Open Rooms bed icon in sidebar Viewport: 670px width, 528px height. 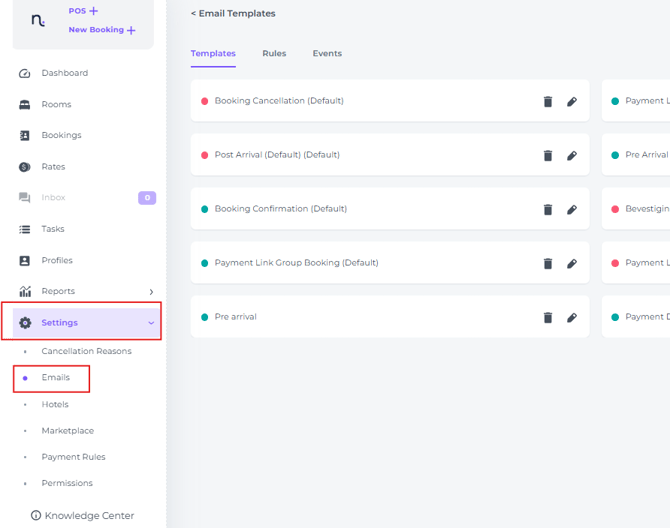[25, 105]
